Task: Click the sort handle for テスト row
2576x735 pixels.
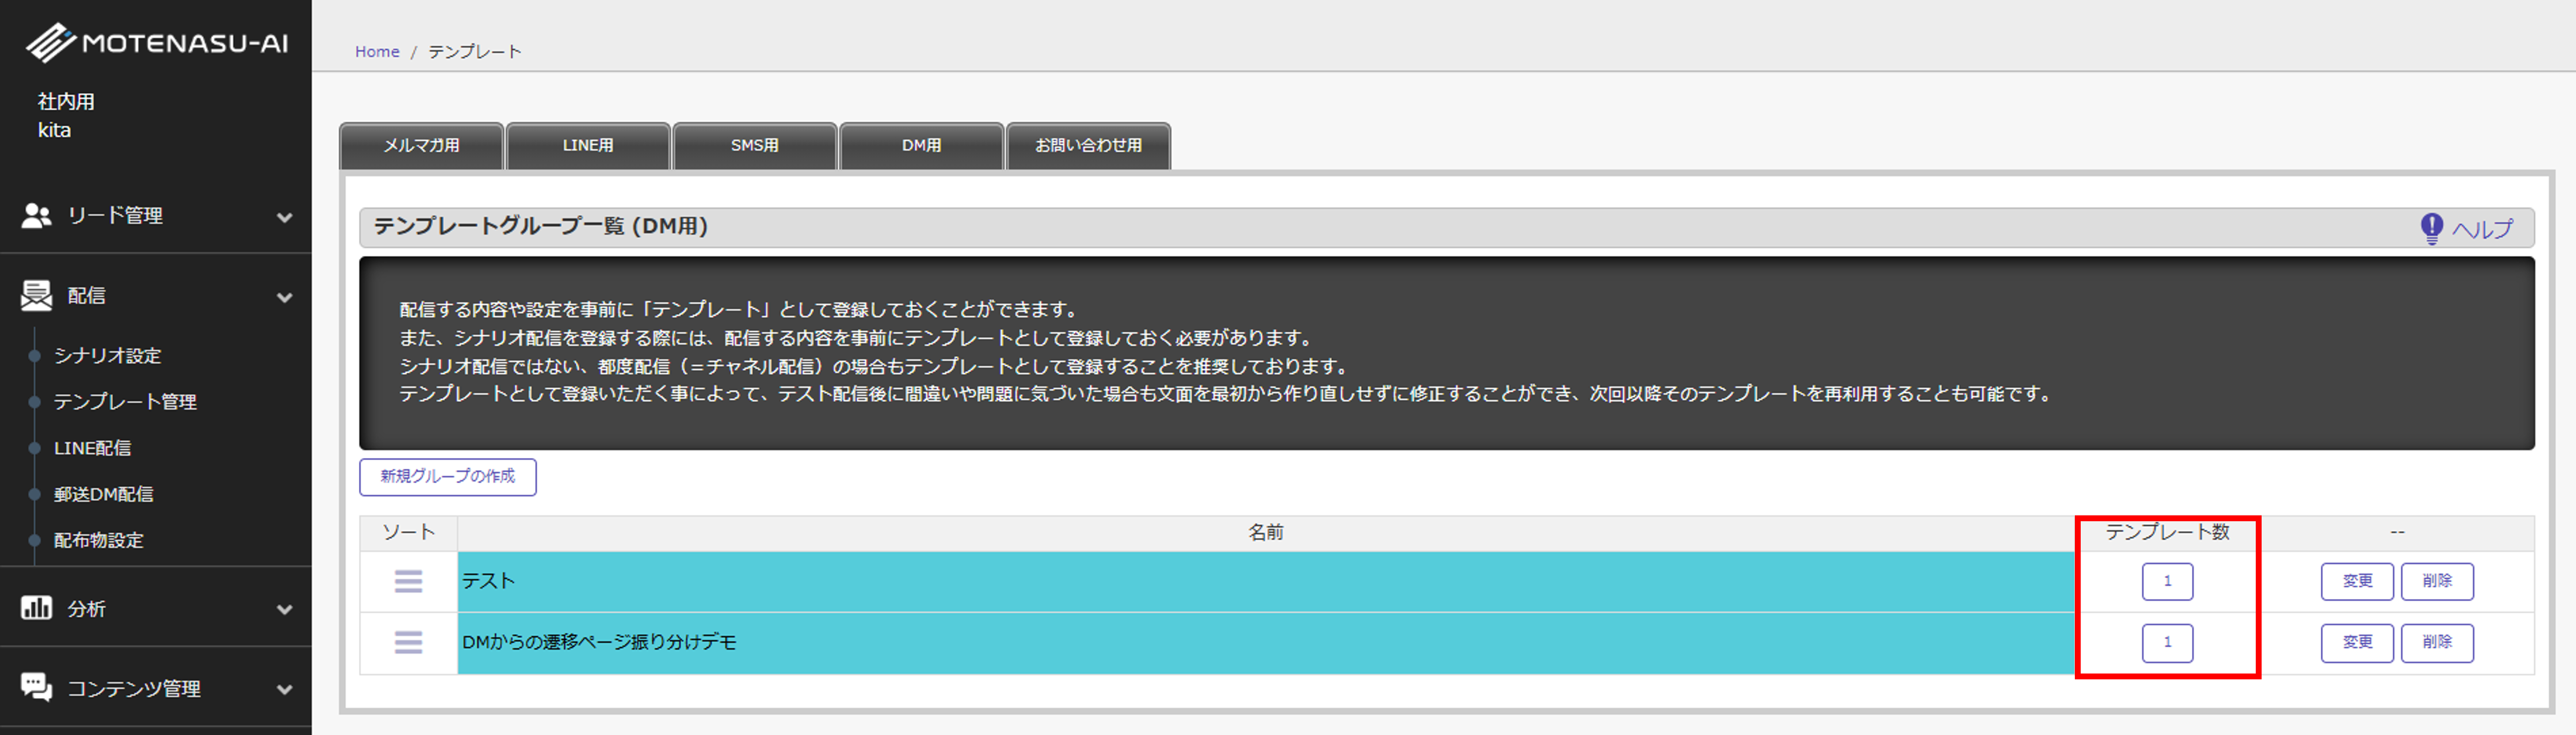Action: point(408,581)
